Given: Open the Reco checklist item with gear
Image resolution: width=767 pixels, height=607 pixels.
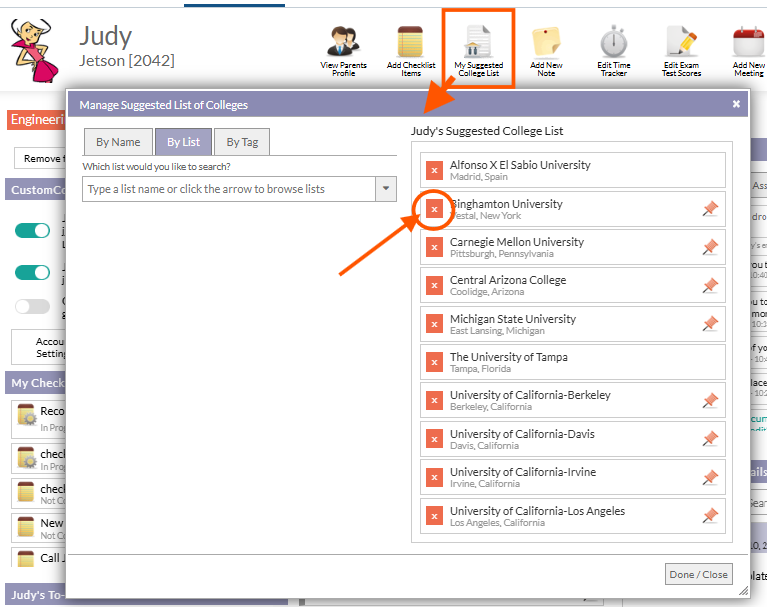Looking at the screenshot, I should click(x=39, y=419).
